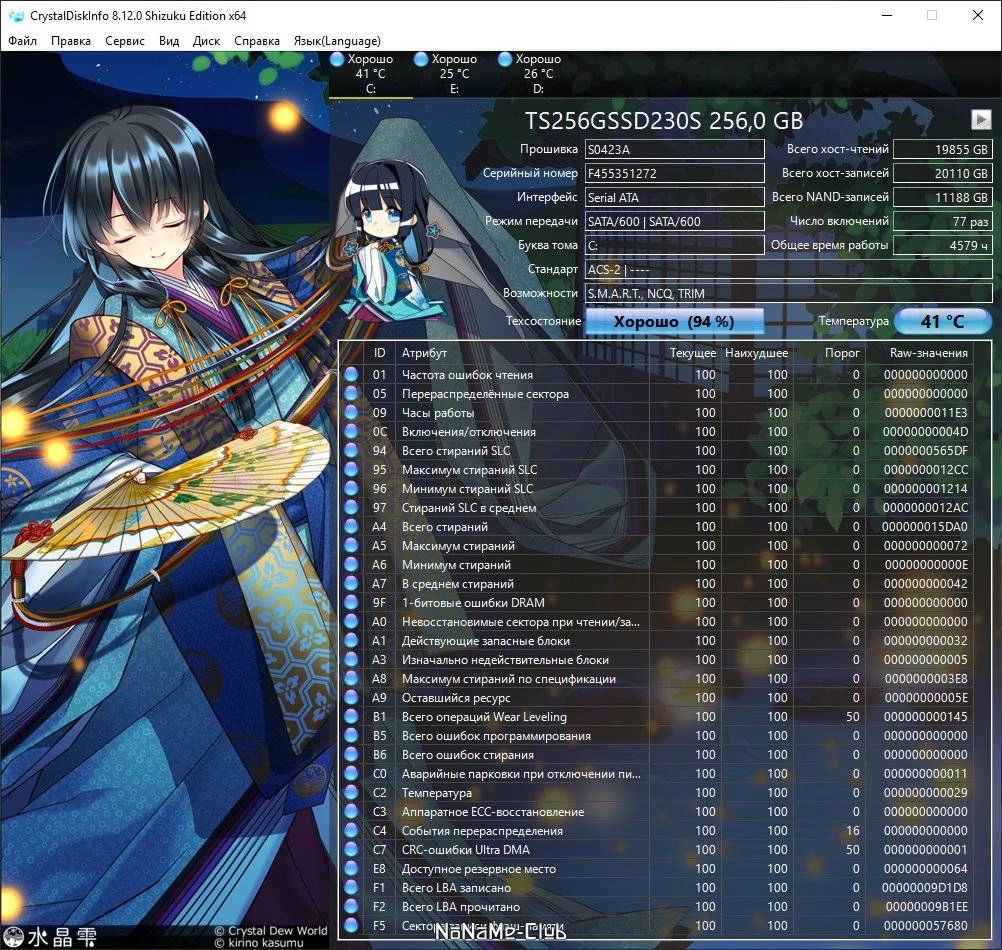This screenshot has height=950, width=1002.
Task: Open the Сервис menu
Action: pos(125,41)
